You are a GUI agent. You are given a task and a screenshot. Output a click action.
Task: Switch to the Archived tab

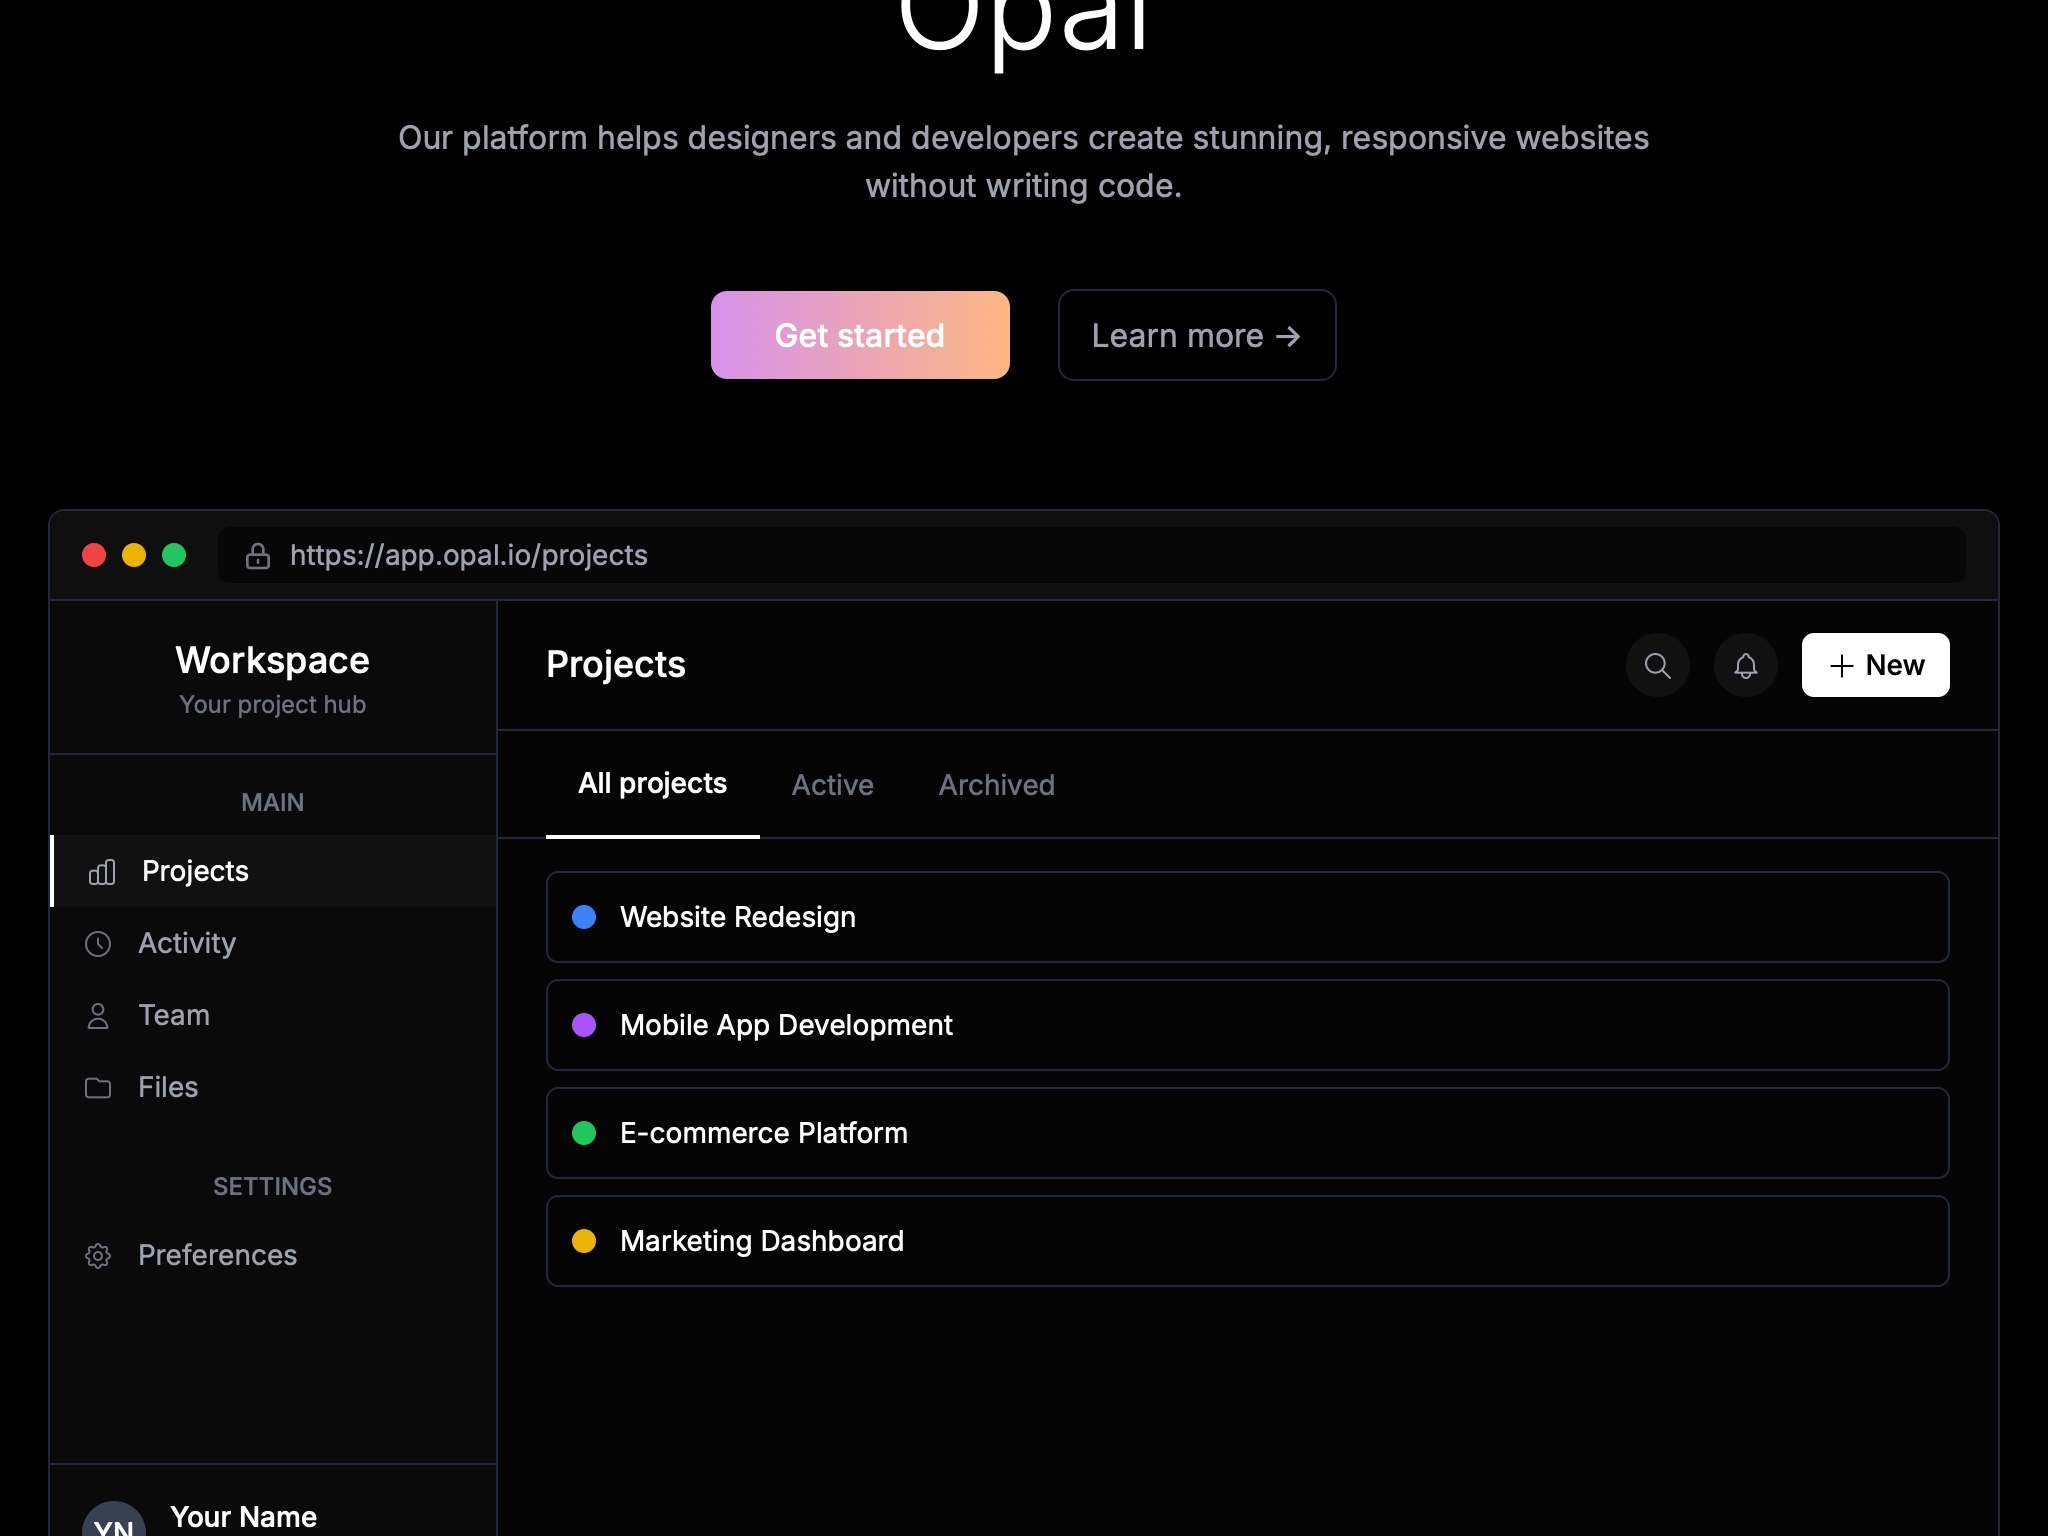996,786
